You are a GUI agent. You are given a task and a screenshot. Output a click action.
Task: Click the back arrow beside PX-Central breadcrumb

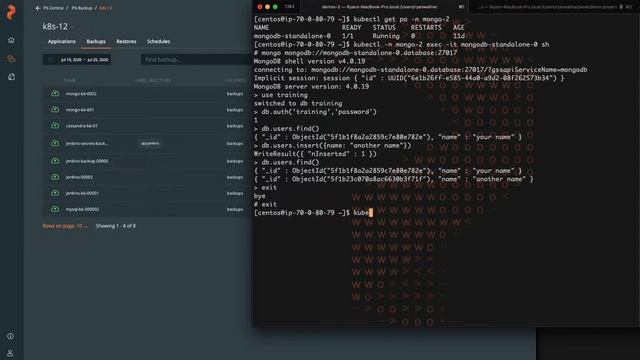pos(38,8)
